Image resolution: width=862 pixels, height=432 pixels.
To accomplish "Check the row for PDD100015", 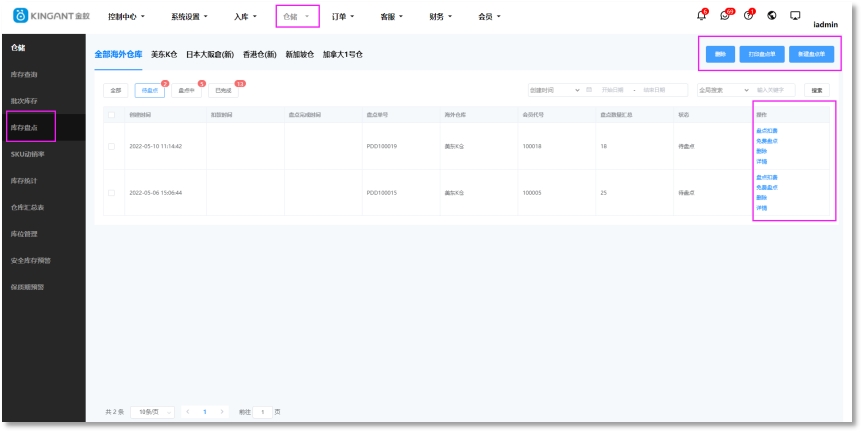I will pos(111,192).
